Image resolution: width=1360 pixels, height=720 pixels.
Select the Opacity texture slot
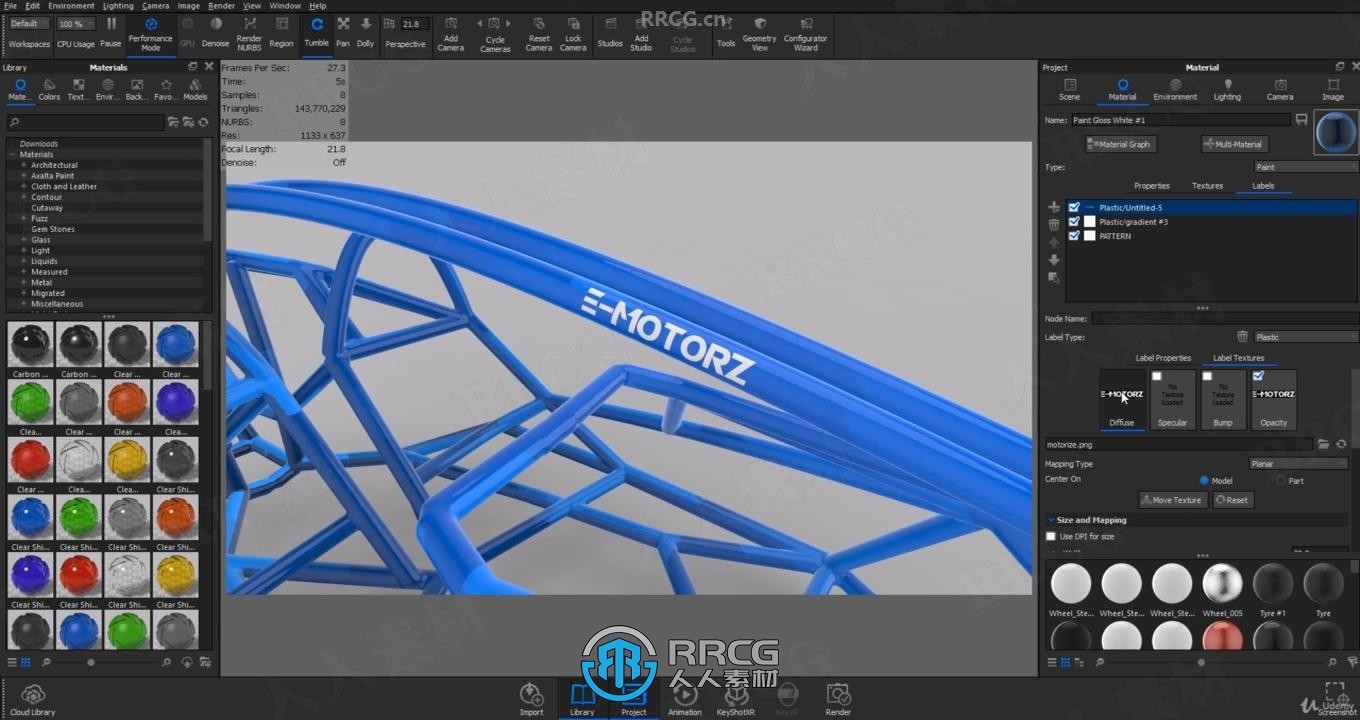[1274, 400]
